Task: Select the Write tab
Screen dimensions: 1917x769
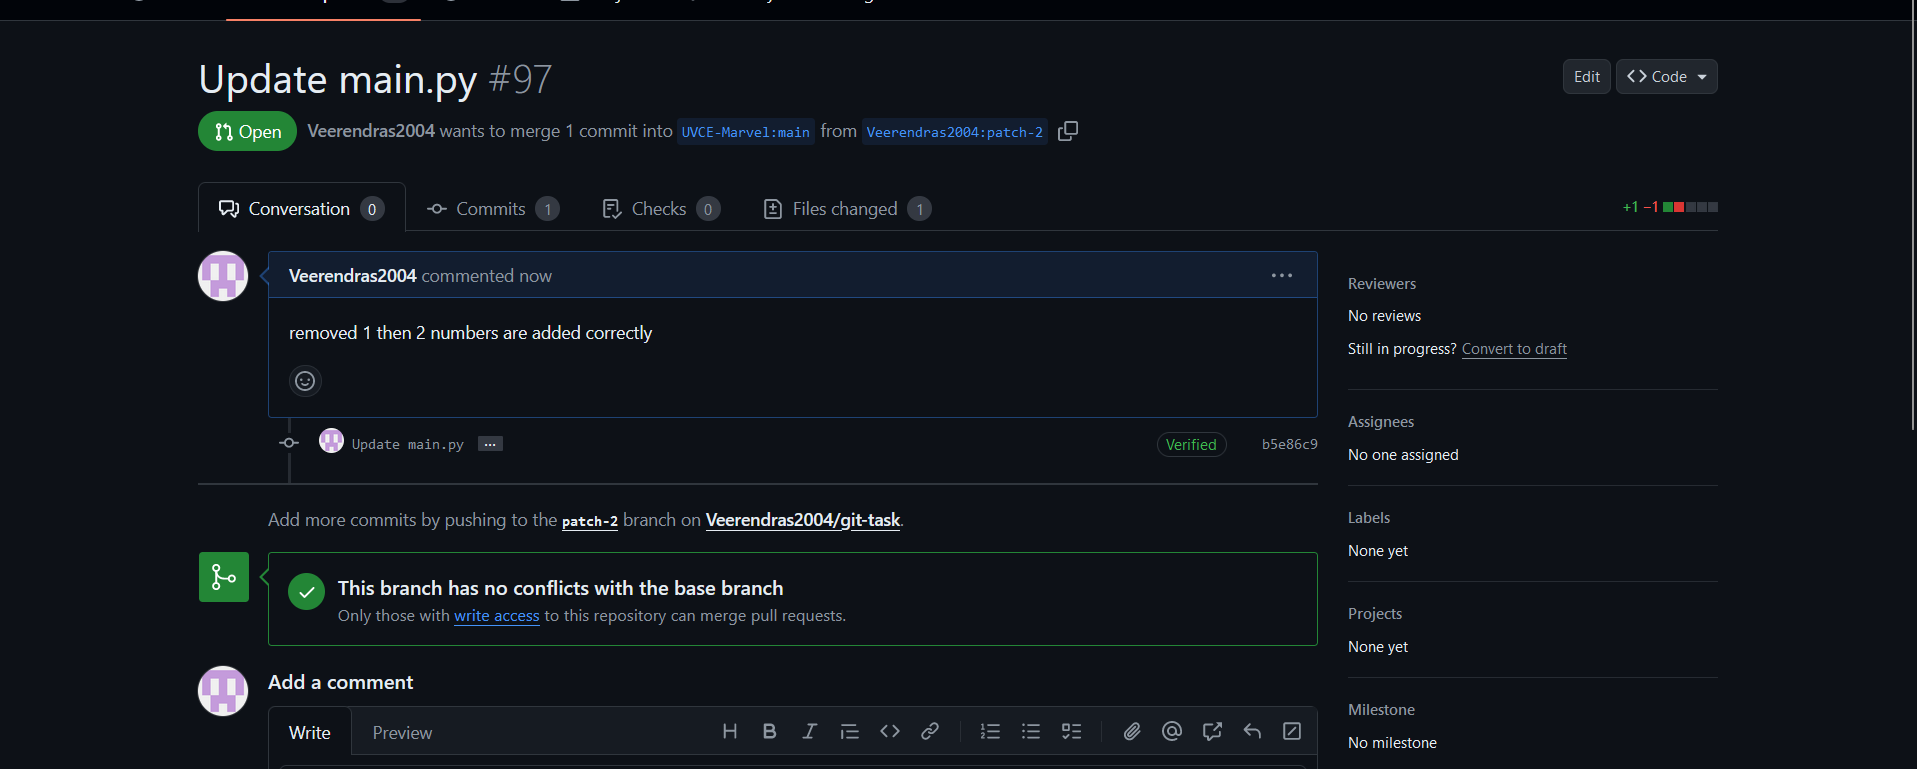Action: tap(310, 732)
